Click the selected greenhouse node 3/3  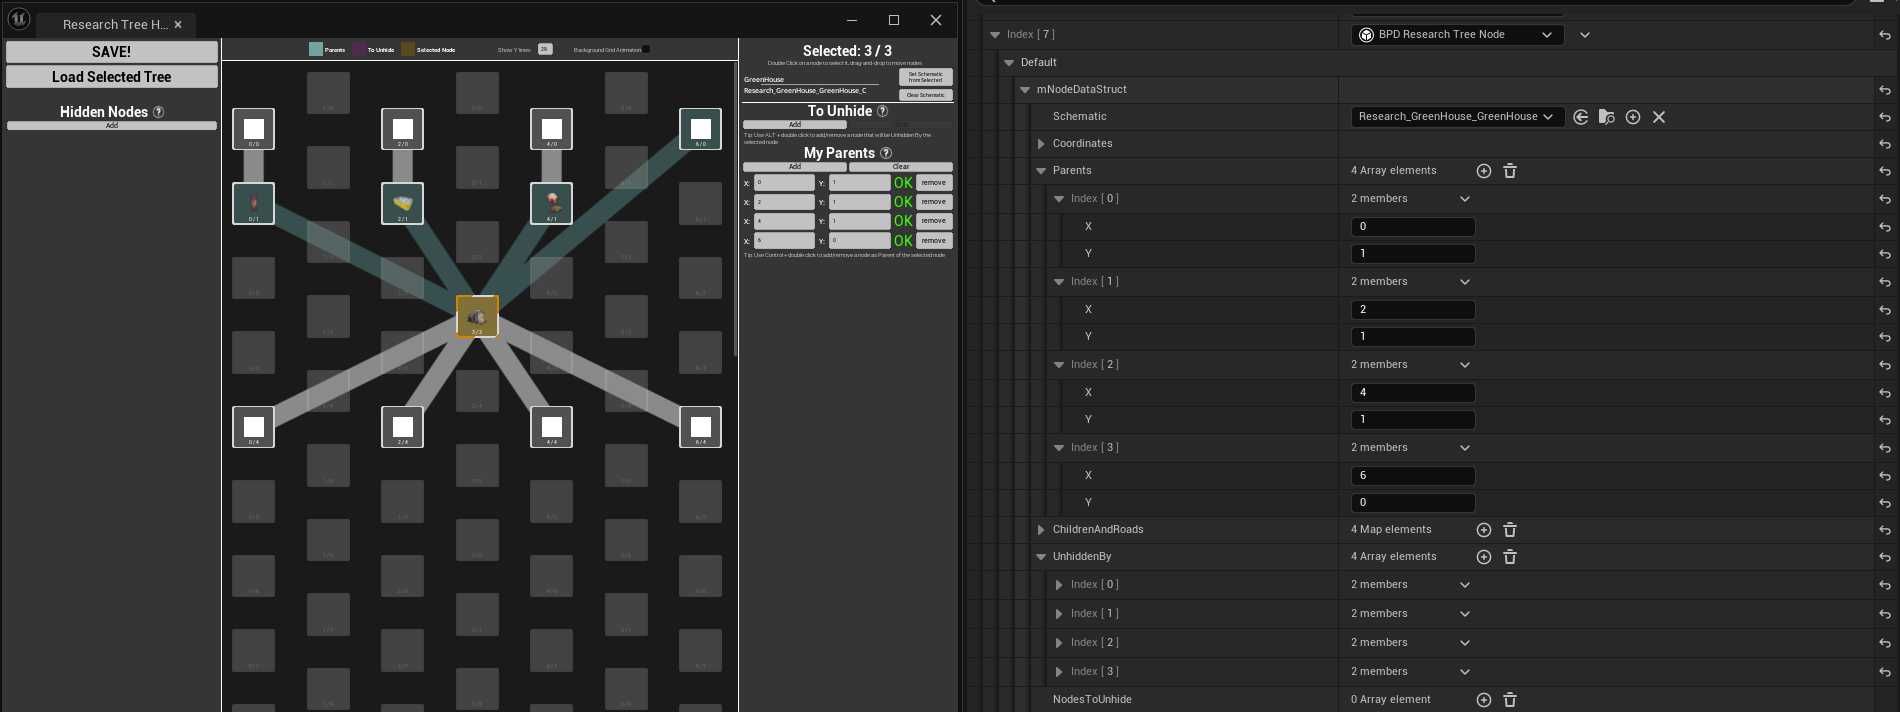pos(477,316)
